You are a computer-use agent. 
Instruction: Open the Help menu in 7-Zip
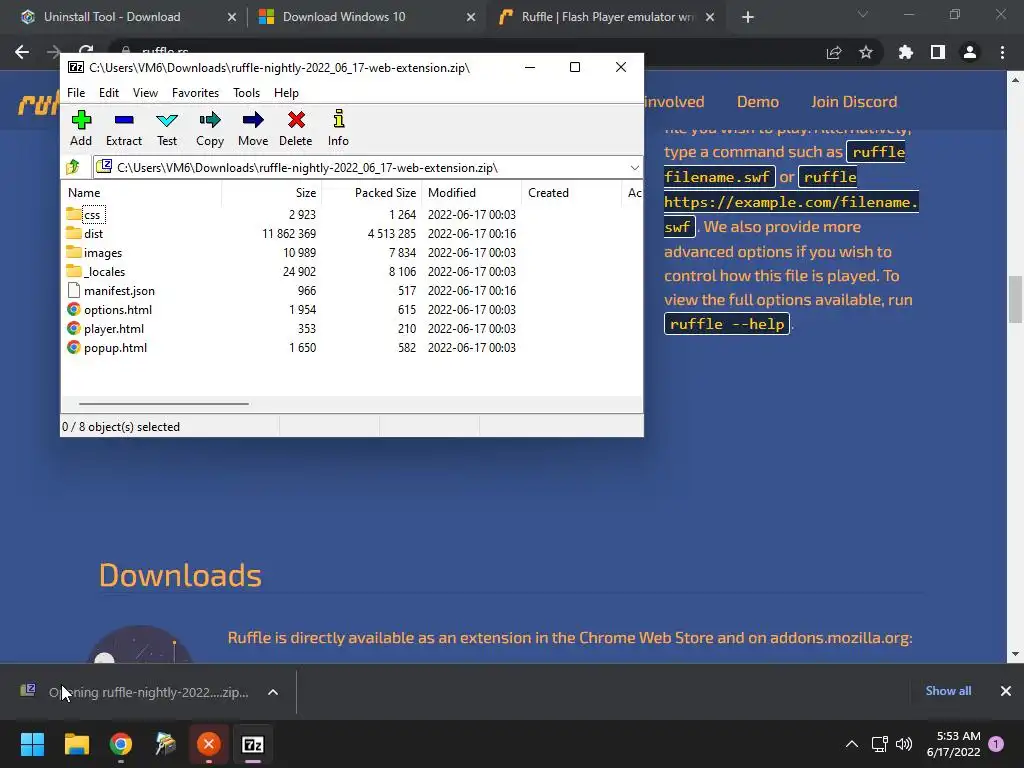pos(286,93)
